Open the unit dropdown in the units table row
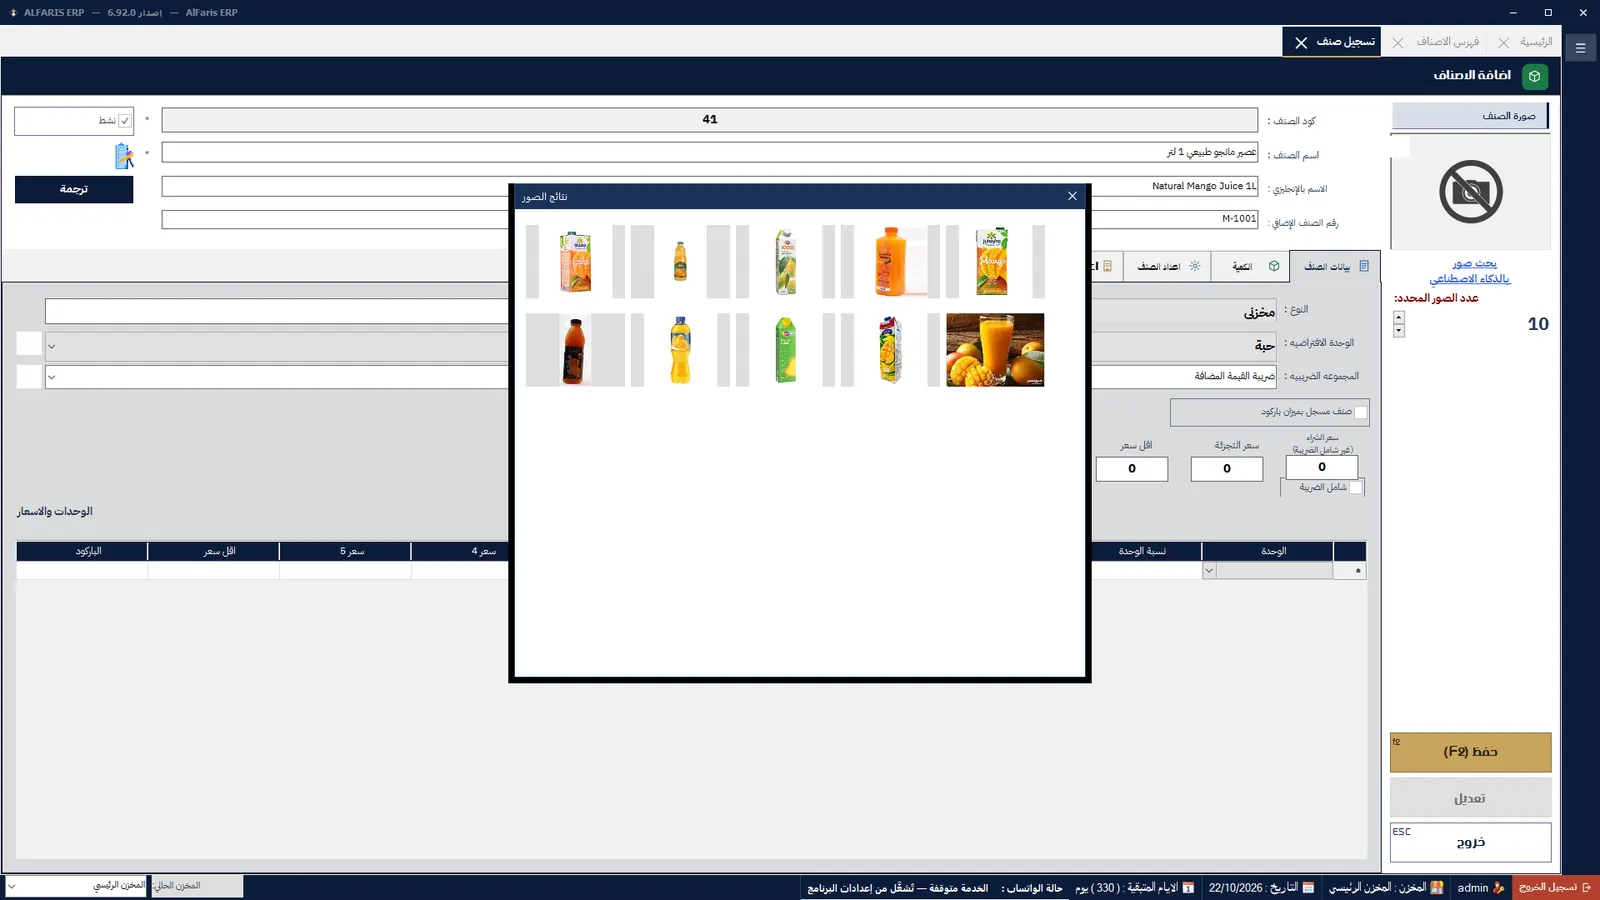This screenshot has width=1600, height=900. click(1209, 571)
